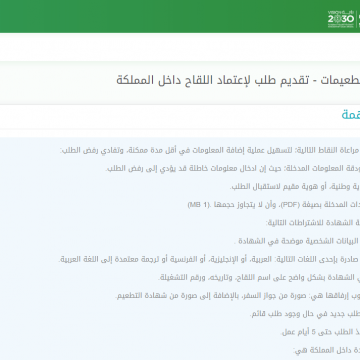Click the Arabic, English, or French languages line
The image size is (360, 360).
[210, 259]
